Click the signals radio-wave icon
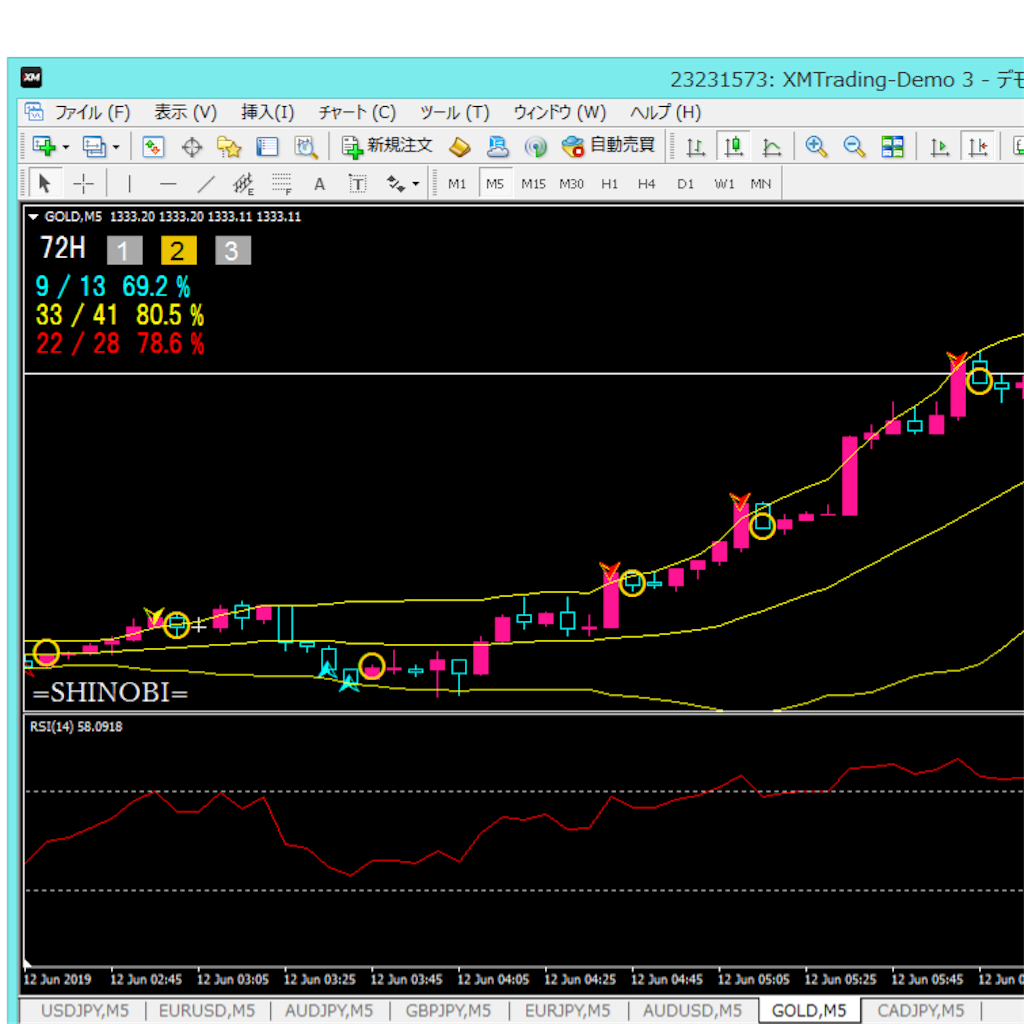1024x1024 pixels. point(536,147)
